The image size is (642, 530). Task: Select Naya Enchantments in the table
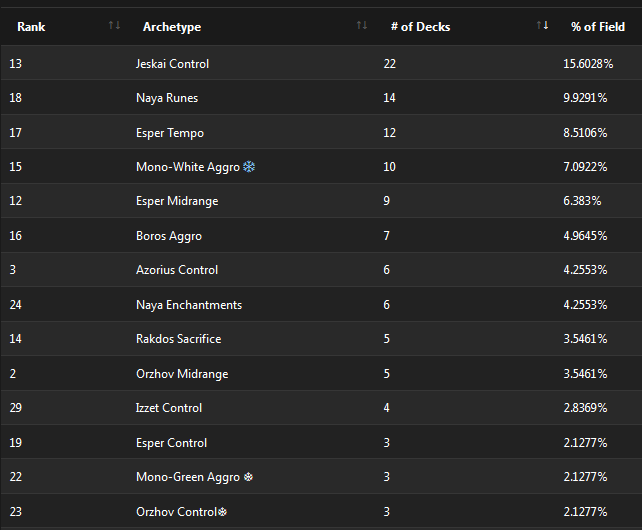point(189,305)
